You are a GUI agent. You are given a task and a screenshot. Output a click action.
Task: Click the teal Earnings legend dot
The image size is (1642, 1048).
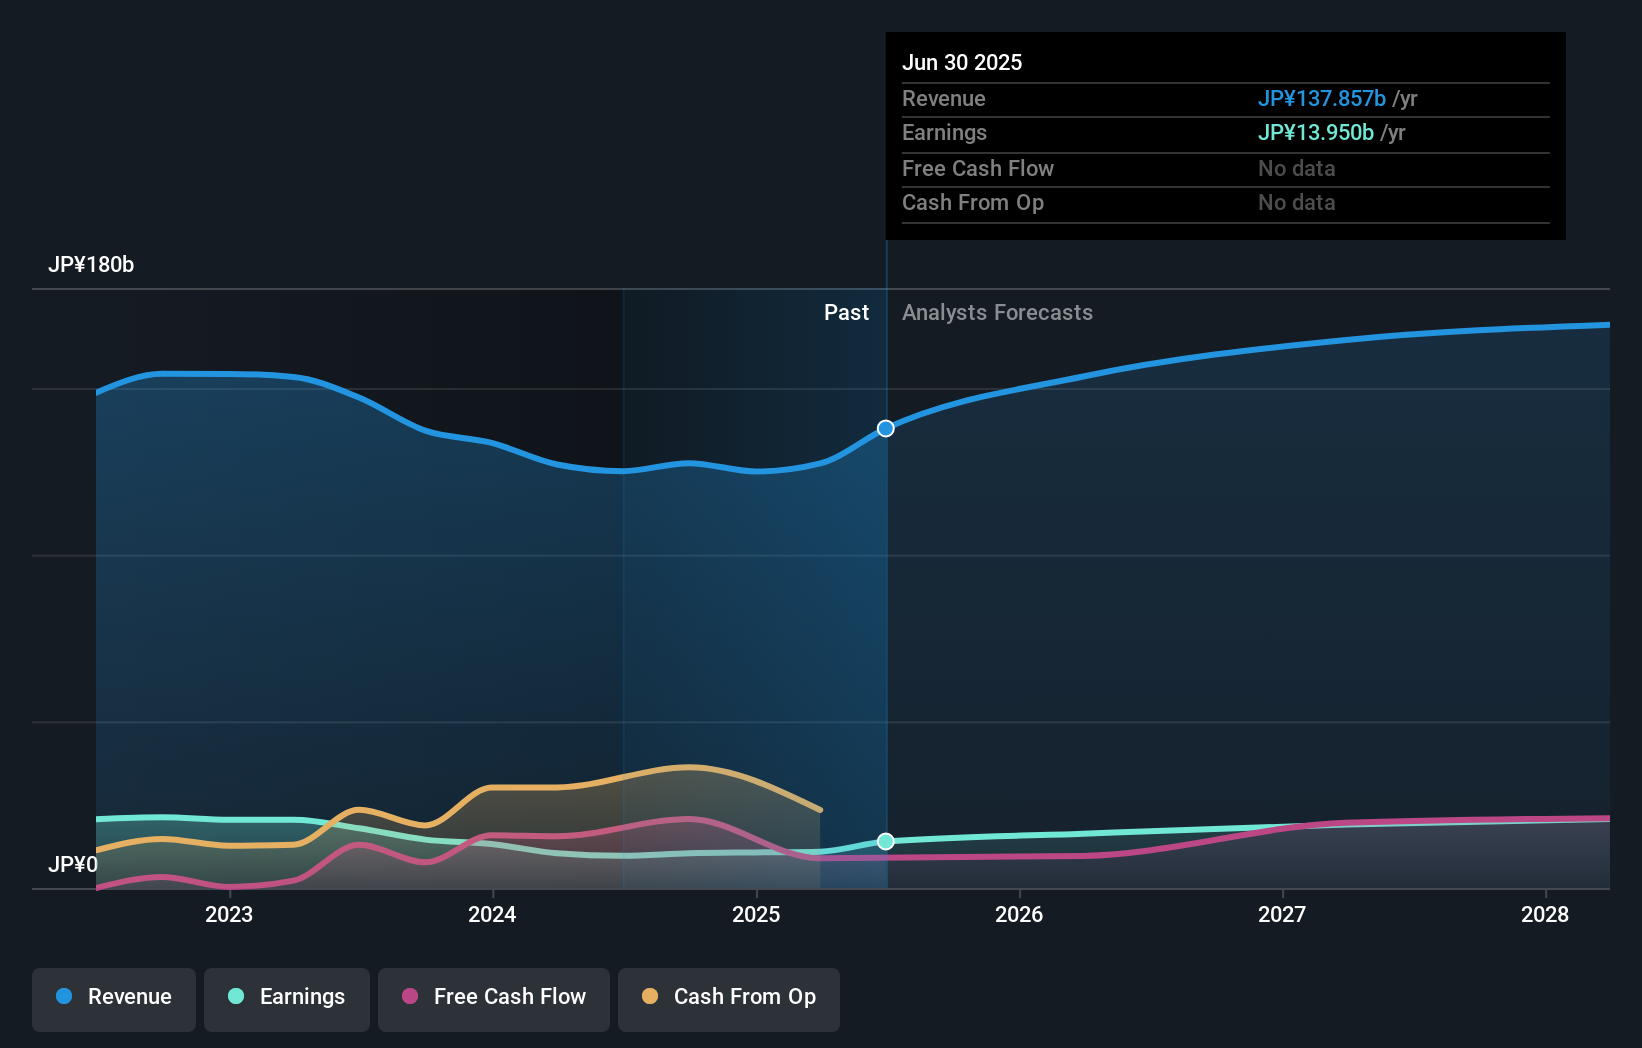pos(234,997)
